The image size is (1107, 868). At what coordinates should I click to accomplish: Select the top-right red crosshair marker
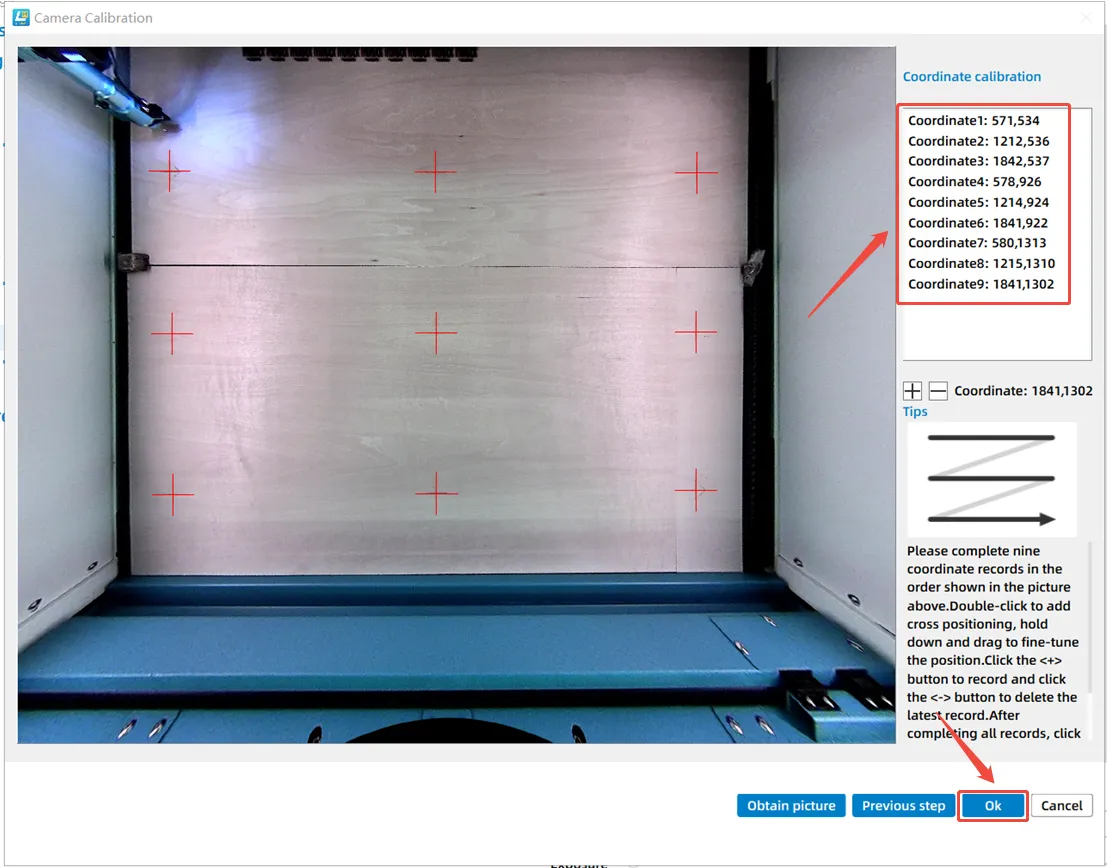696,173
